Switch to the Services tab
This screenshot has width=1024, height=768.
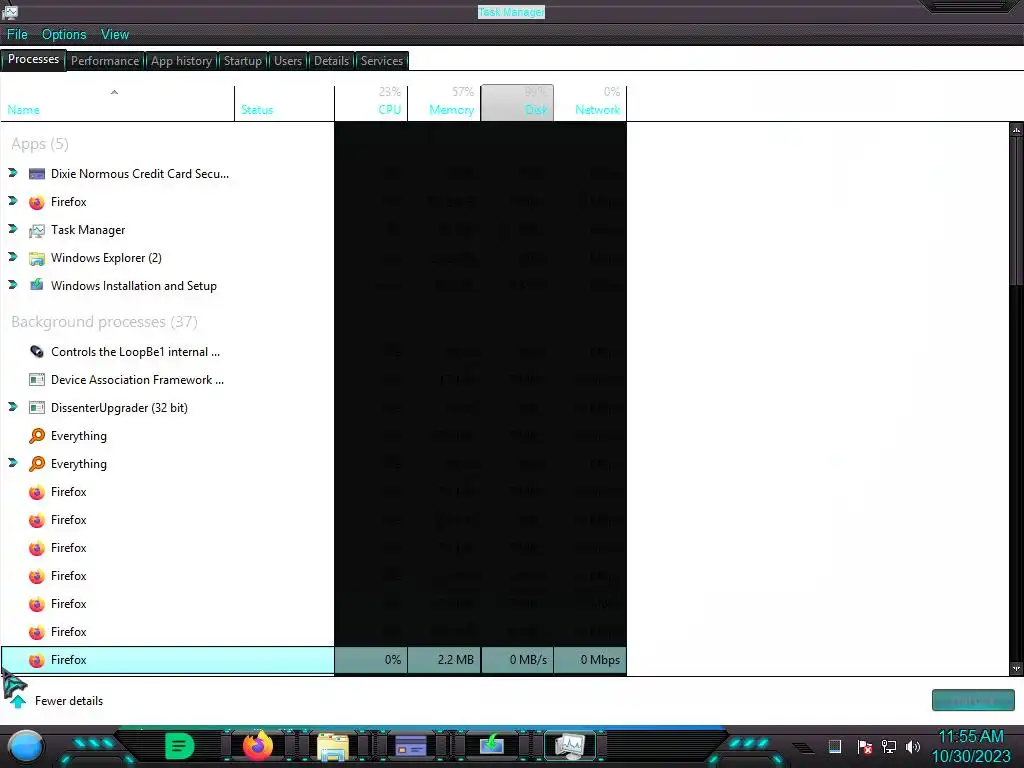382,61
